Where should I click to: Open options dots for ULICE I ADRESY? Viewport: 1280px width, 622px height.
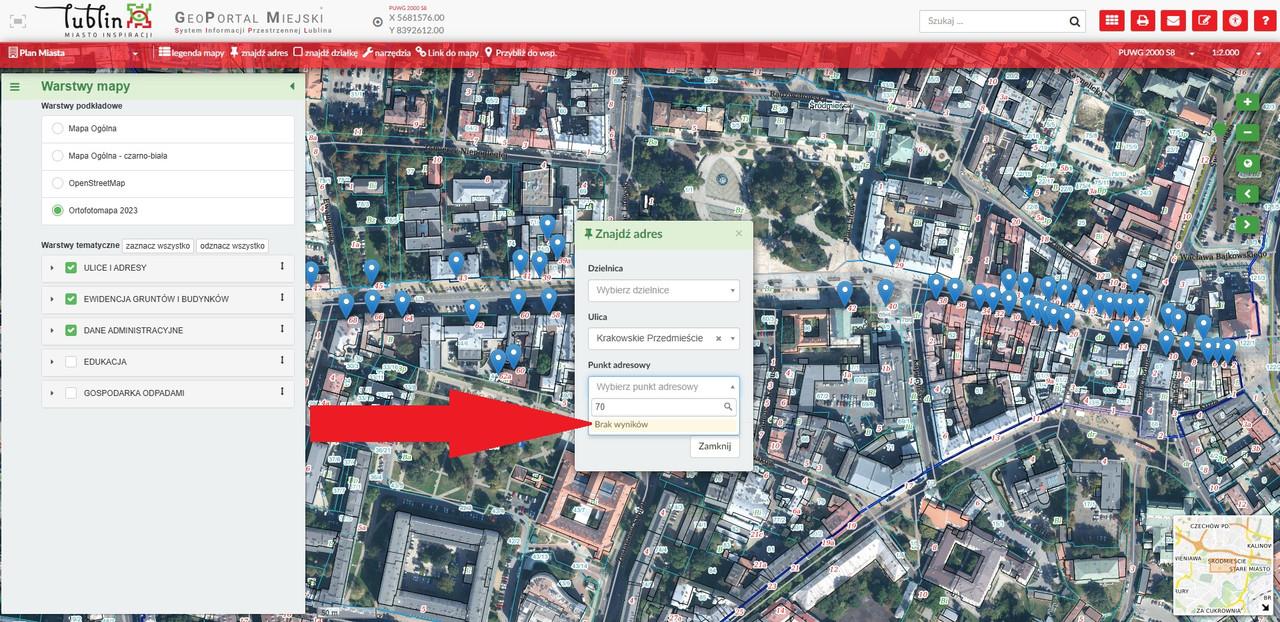point(282,267)
